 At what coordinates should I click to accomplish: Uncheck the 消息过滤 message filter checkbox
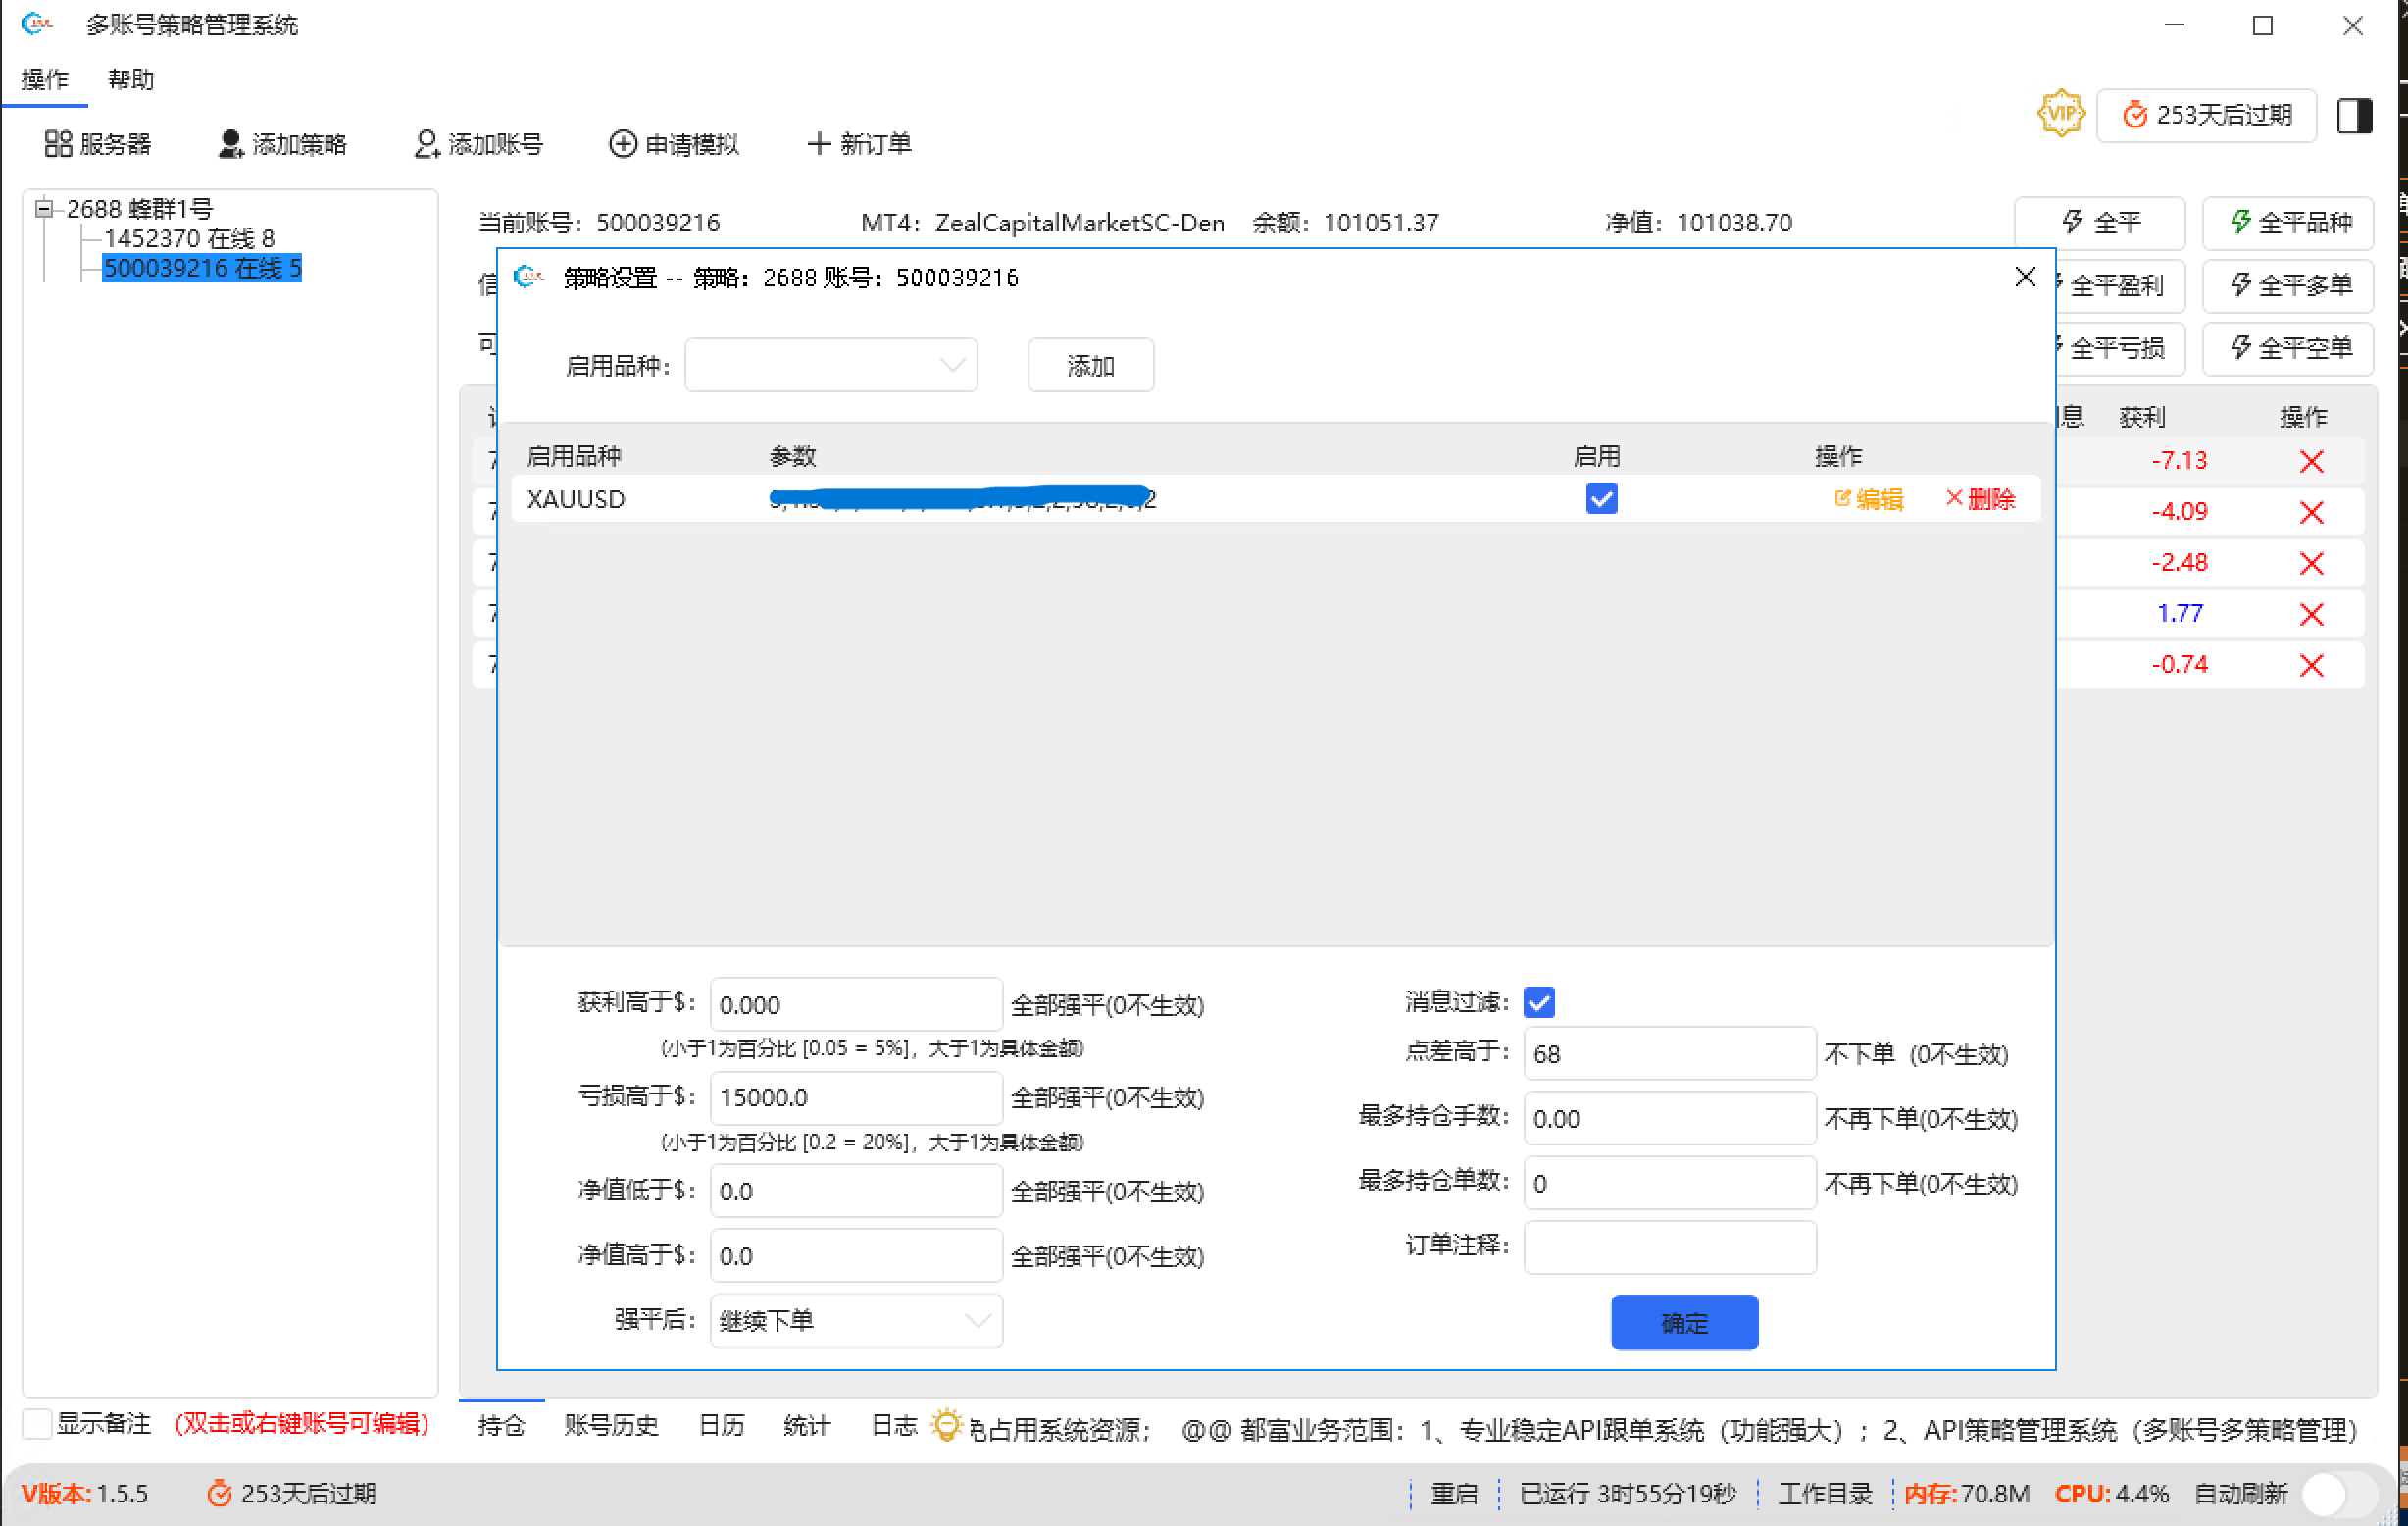pos(1539,1001)
